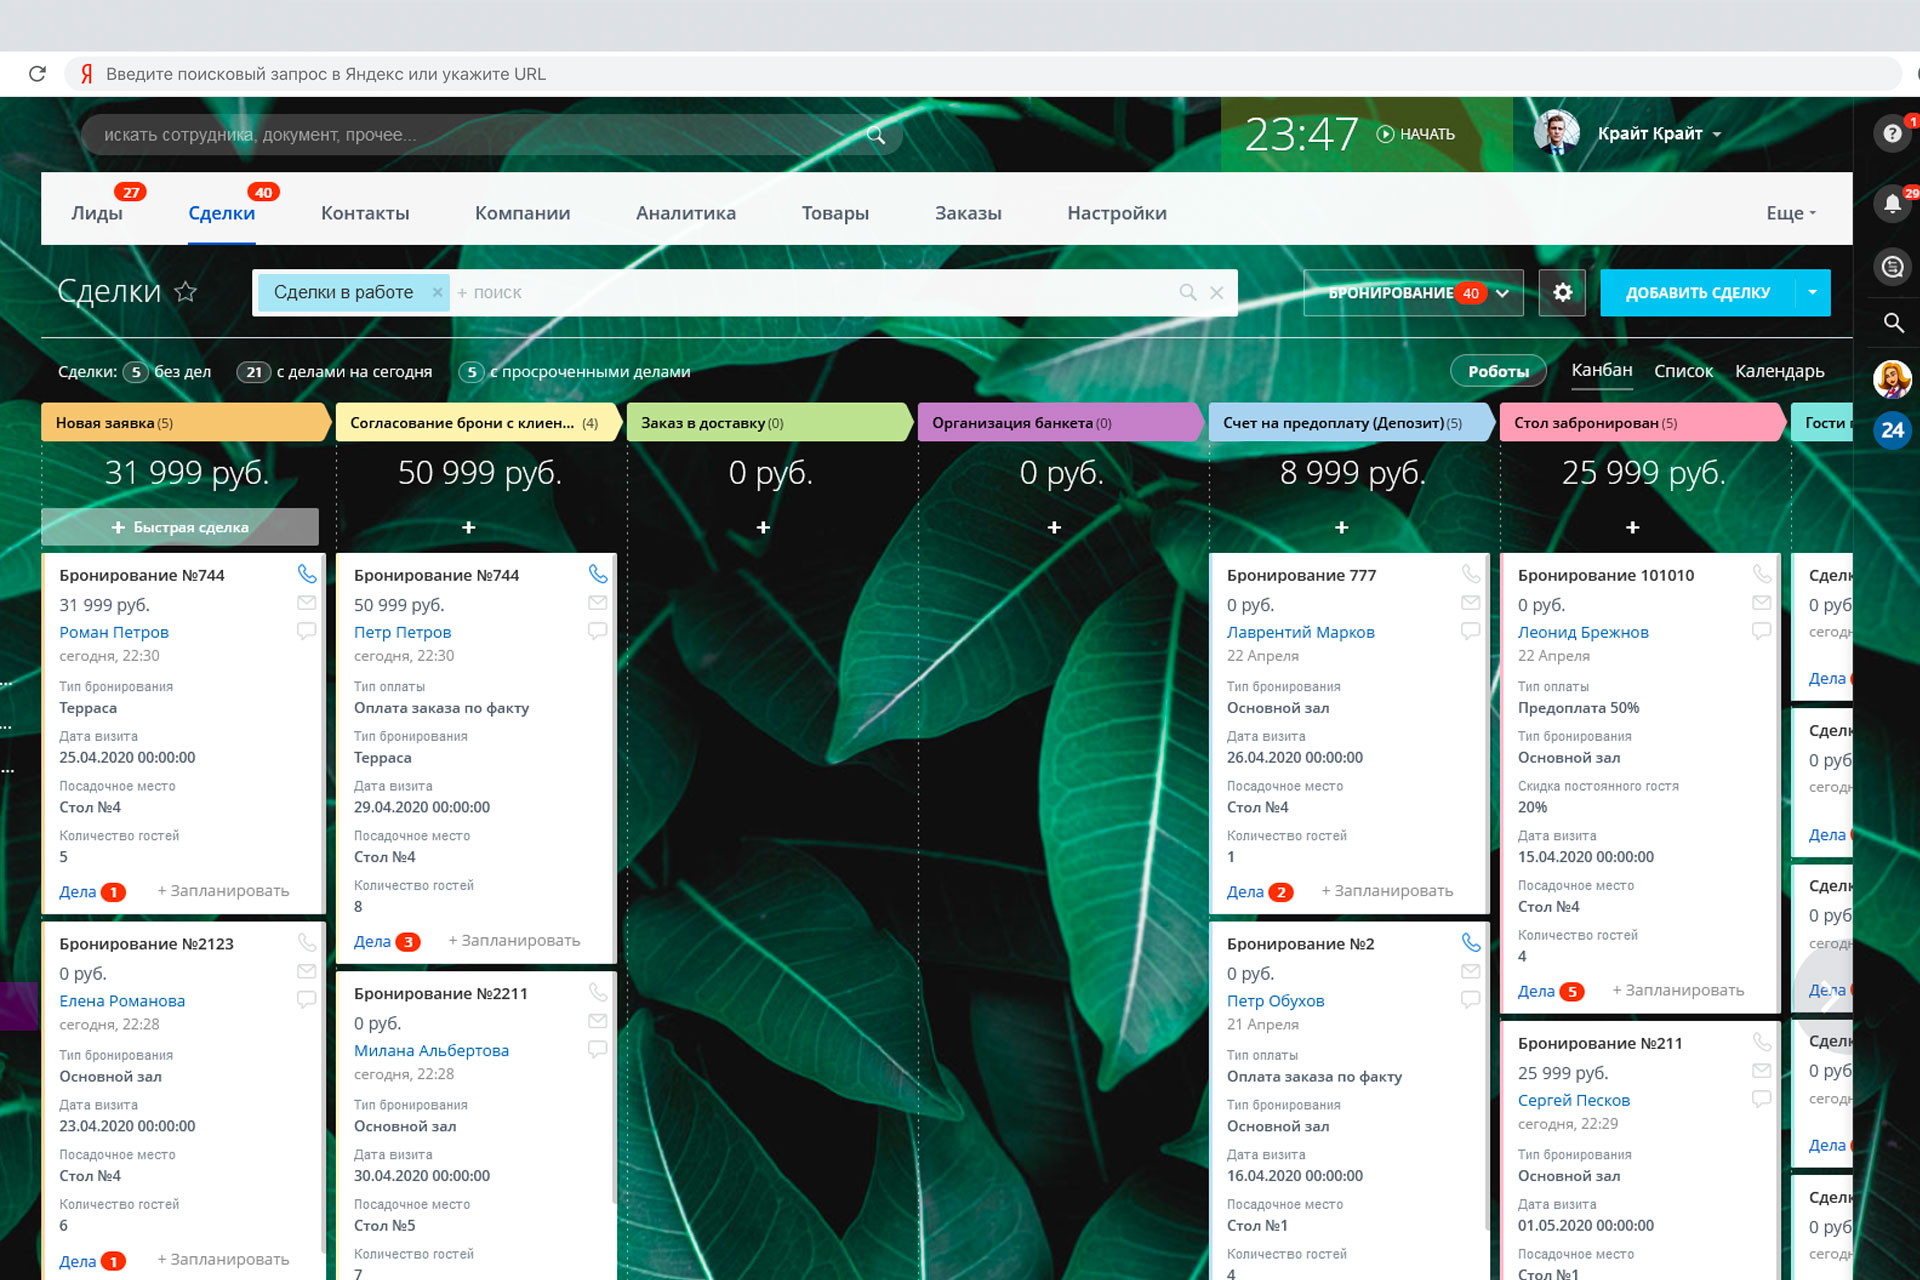The image size is (1920, 1280).
Task: Click chat bubble icon on Бронирование 101010 card
Action: click(1761, 631)
